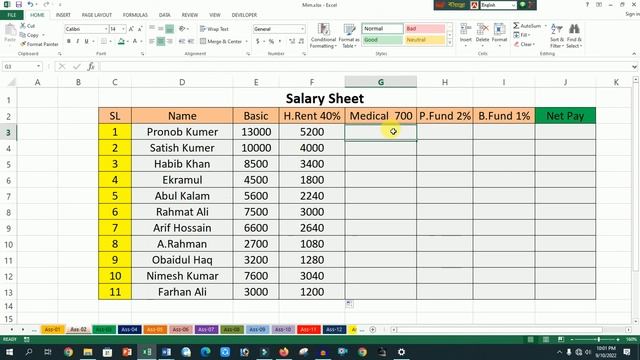Viewport: 640px width, 360px height.
Task: Click the Auto Fill Options icon below table
Action: coord(349,304)
